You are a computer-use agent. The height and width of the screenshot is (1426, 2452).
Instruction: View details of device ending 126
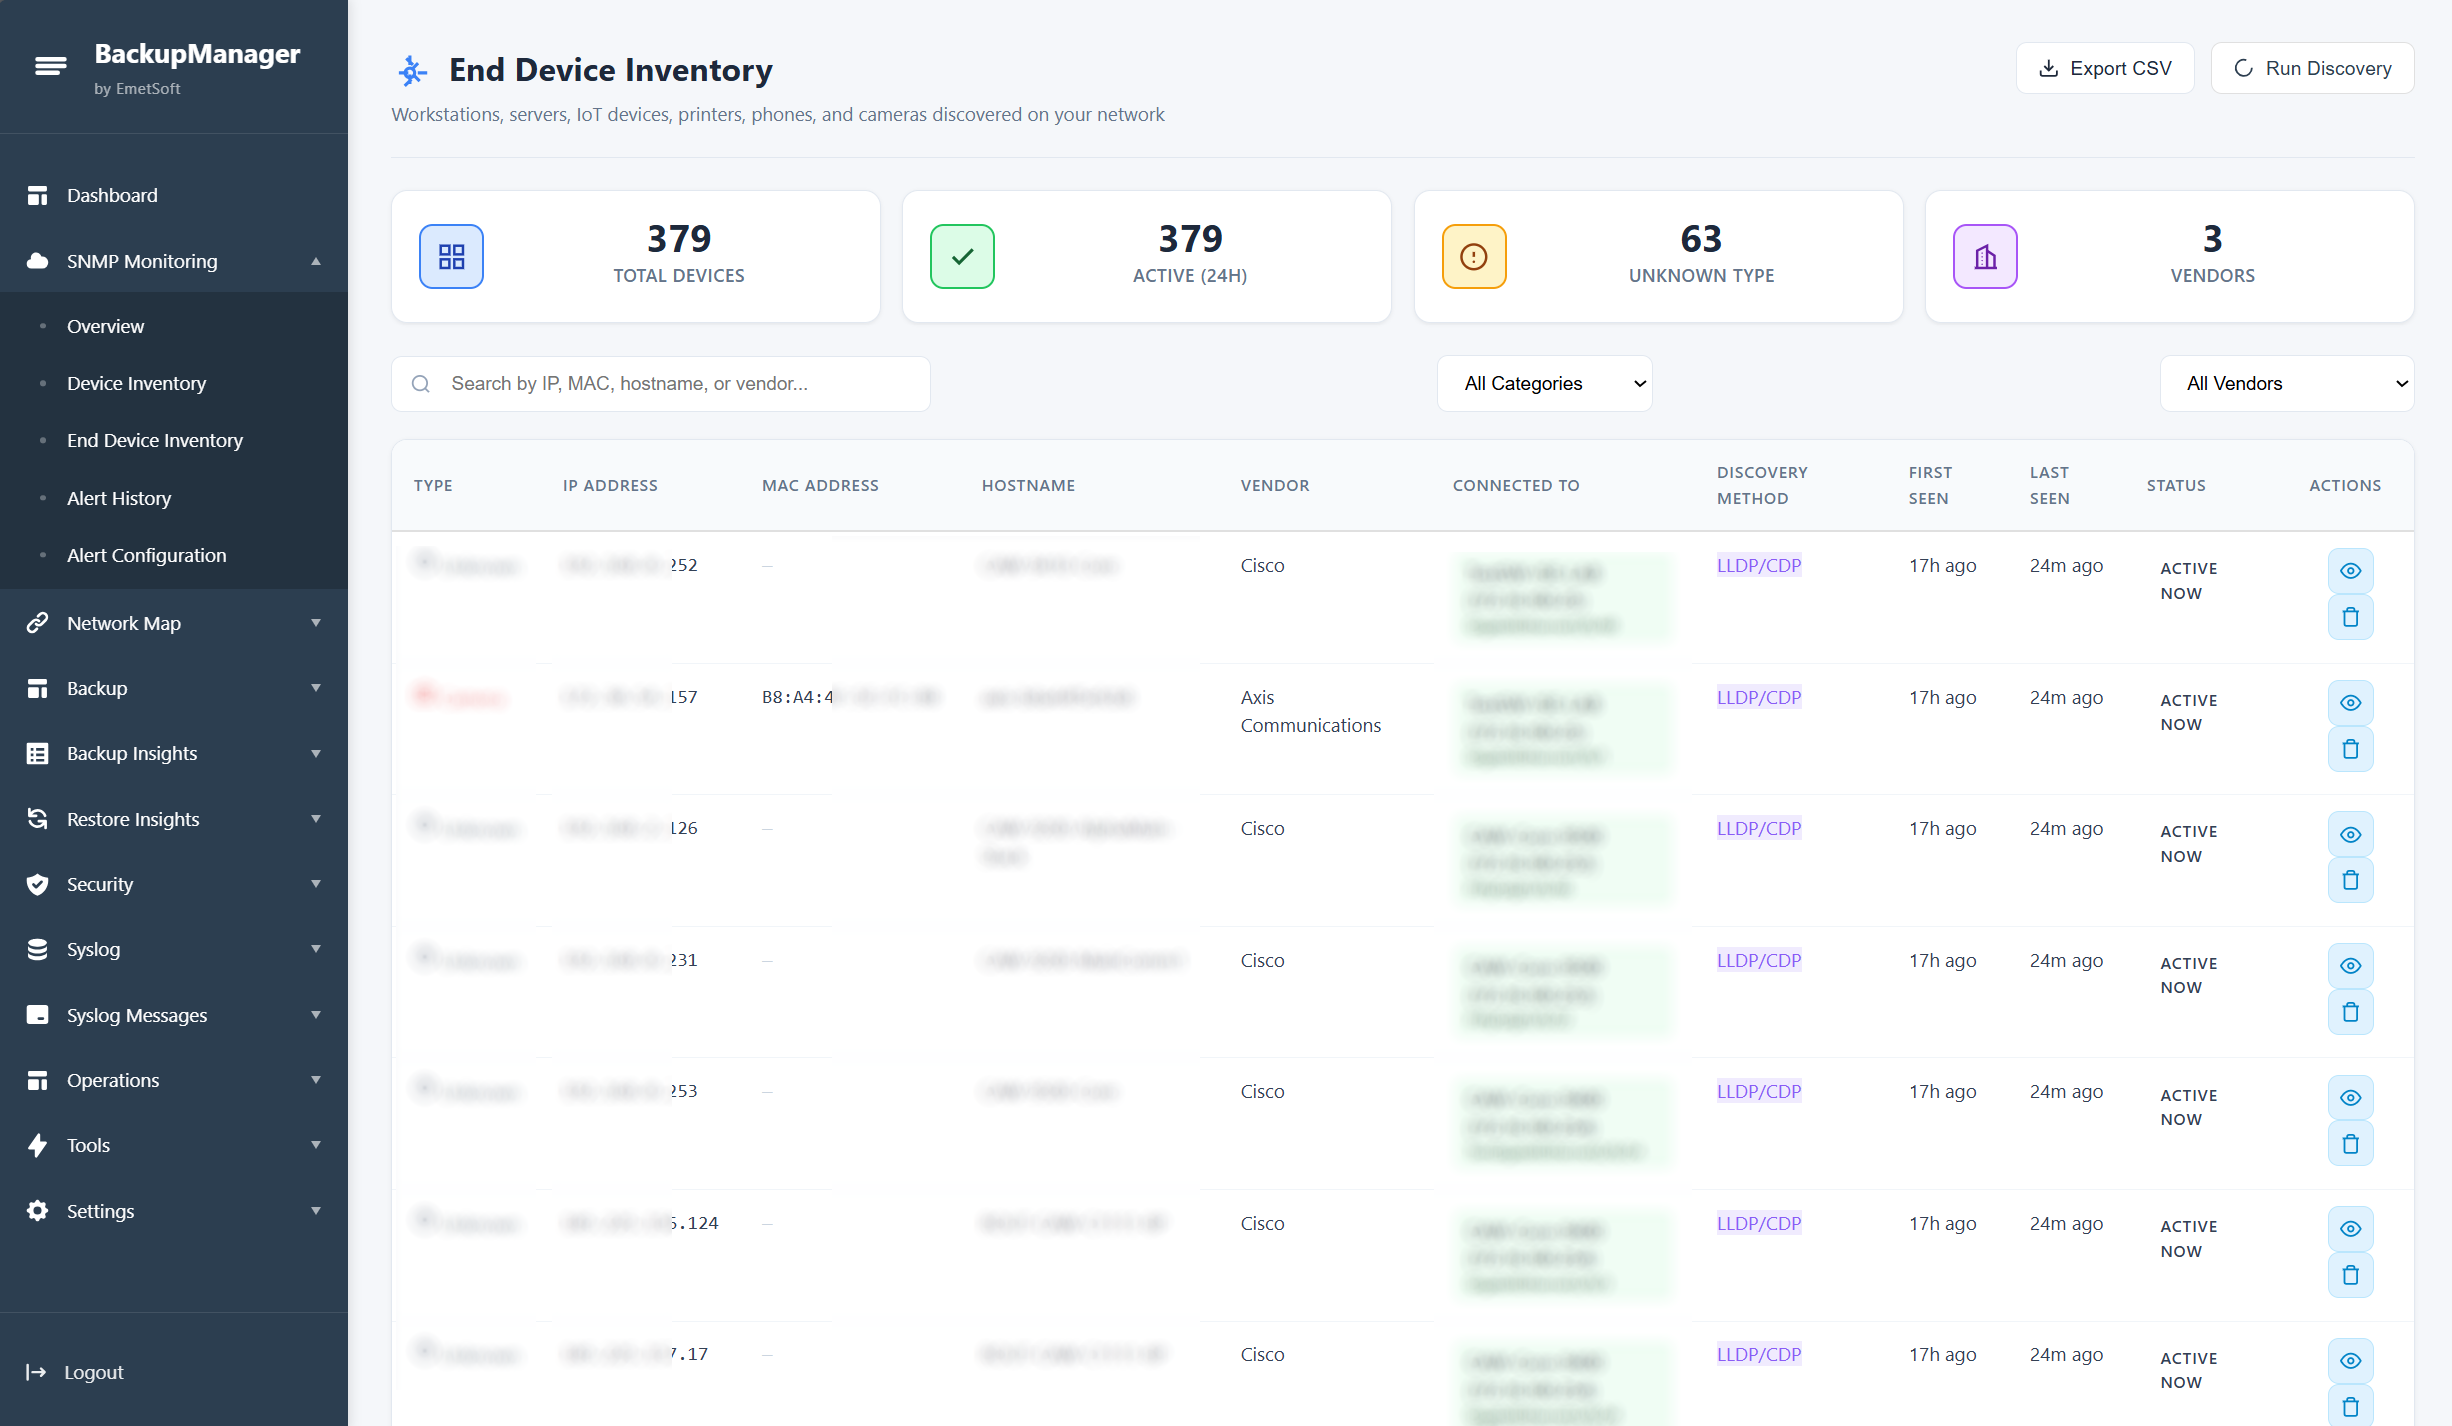[2350, 834]
